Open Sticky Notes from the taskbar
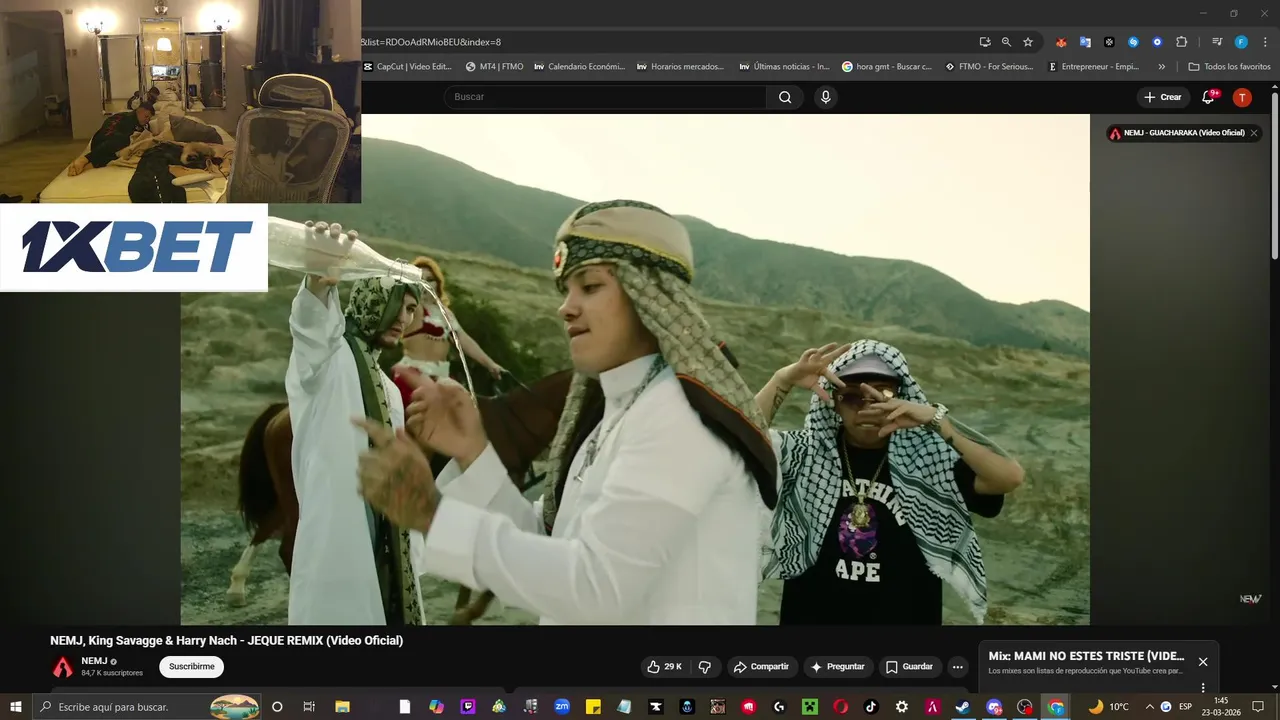Screen dimensions: 1280x720 tap(593, 707)
